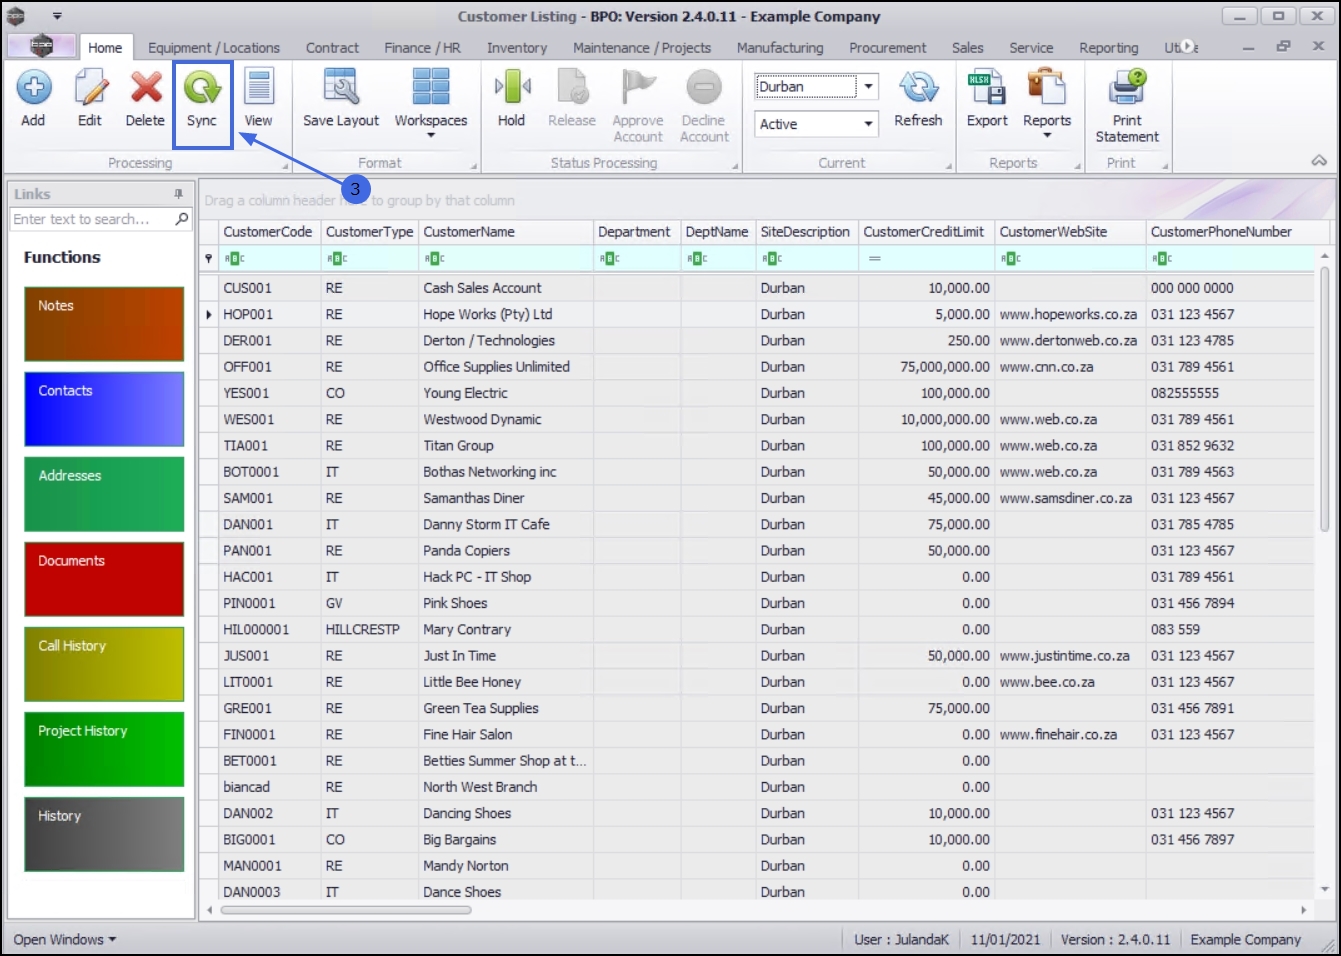Switch to the Home tab
Image resolution: width=1341 pixels, height=956 pixels.
(x=105, y=48)
